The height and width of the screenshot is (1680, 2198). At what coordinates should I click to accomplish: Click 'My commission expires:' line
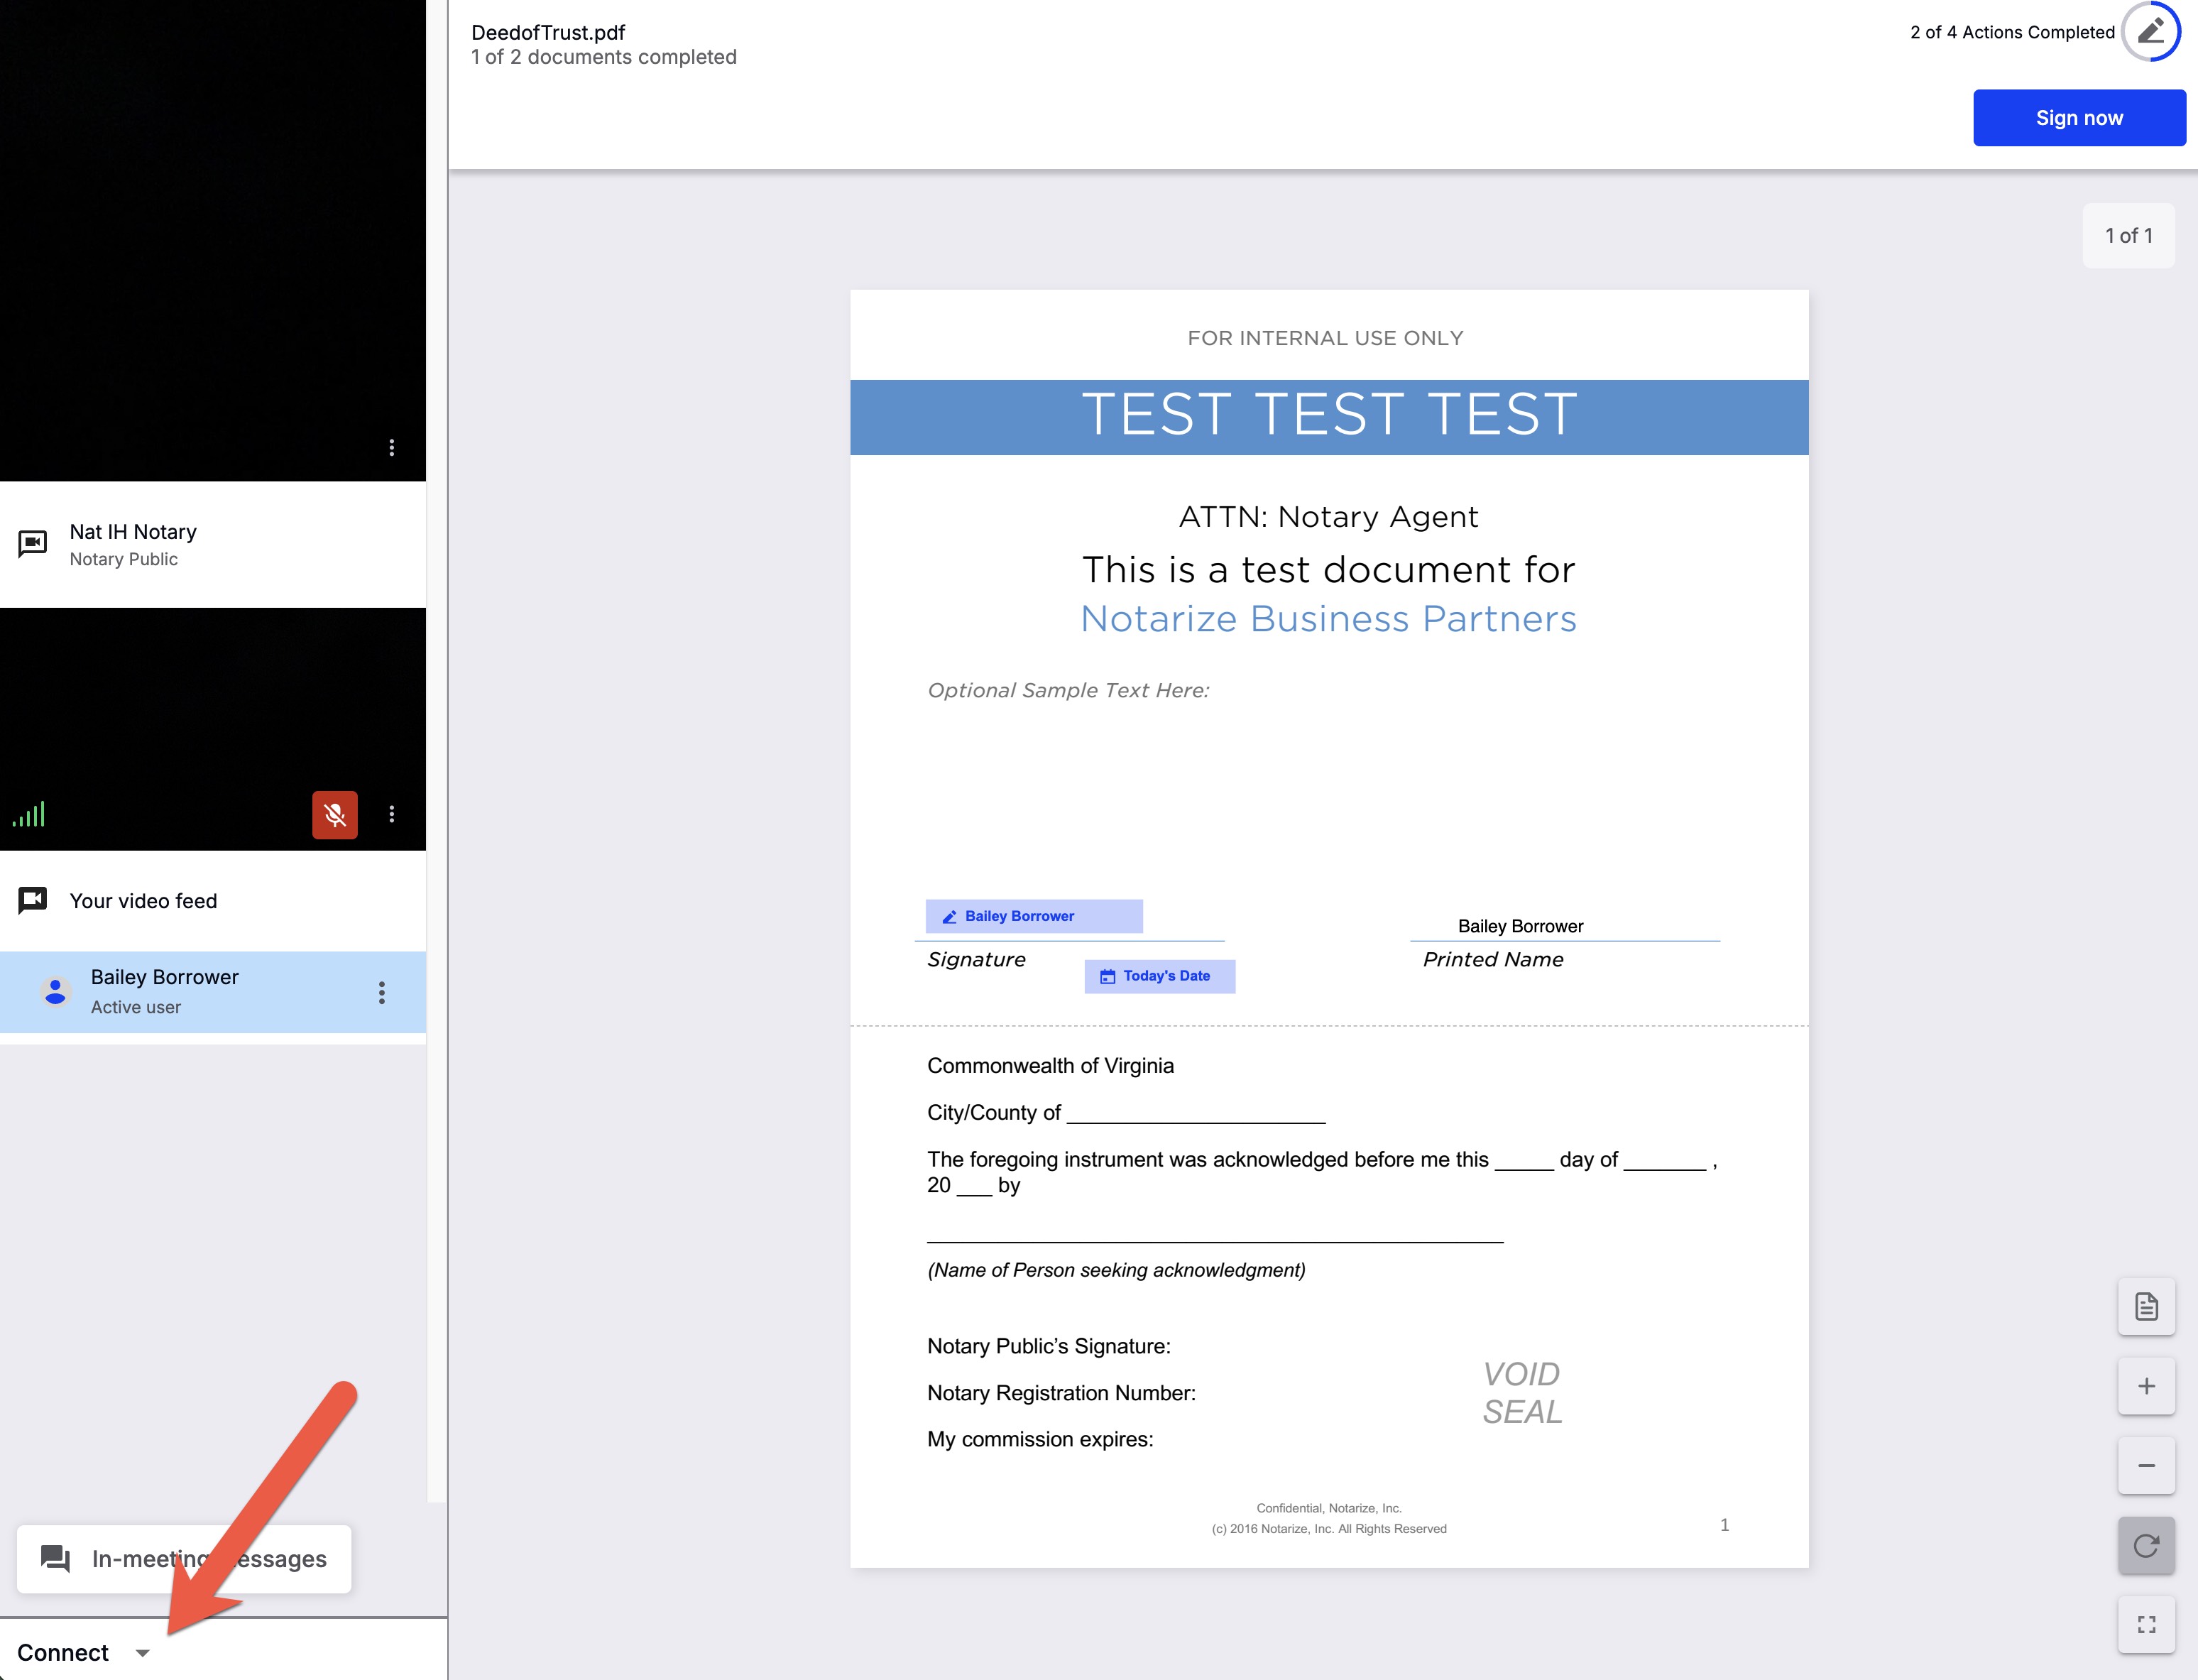1040,1440
